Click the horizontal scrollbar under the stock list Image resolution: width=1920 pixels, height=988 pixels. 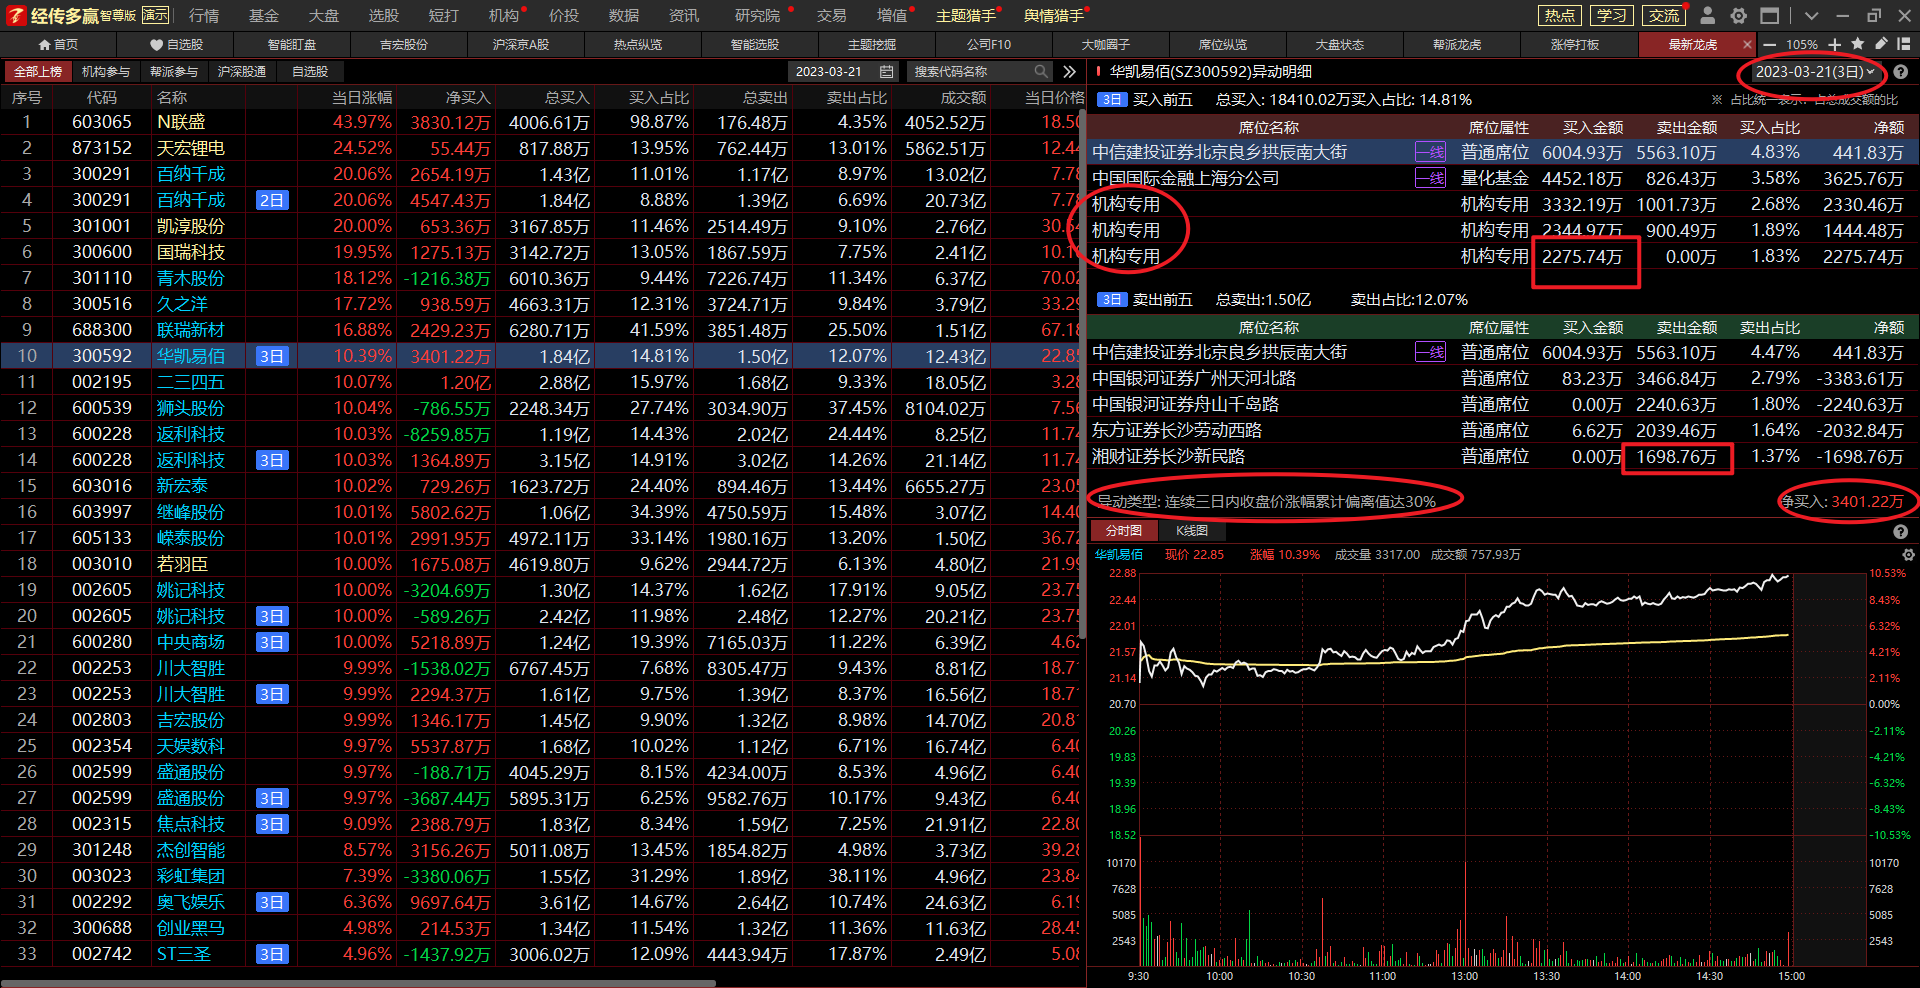coord(358,983)
